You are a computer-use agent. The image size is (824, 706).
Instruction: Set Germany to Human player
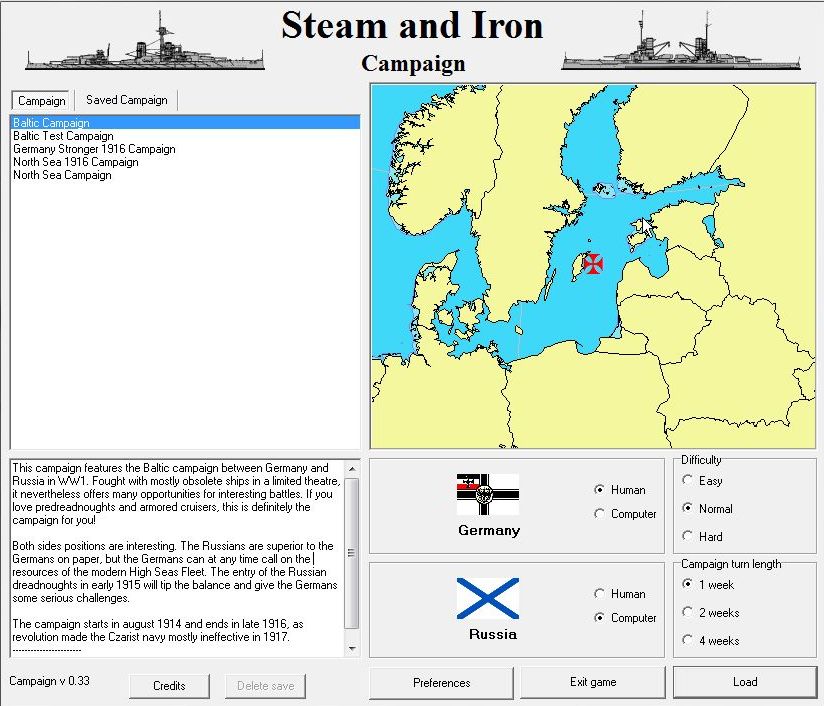[600, 490]
